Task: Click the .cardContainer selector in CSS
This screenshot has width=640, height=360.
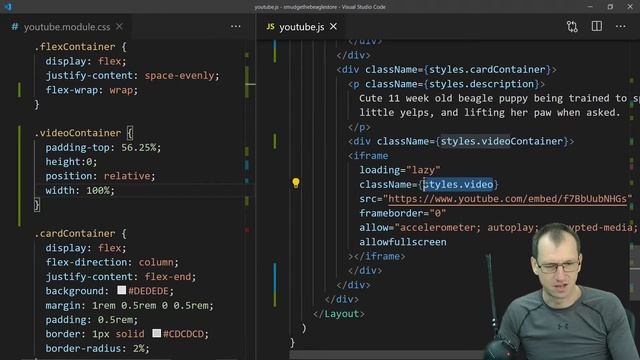Action: pyautogui.click(x=75, y=233)
